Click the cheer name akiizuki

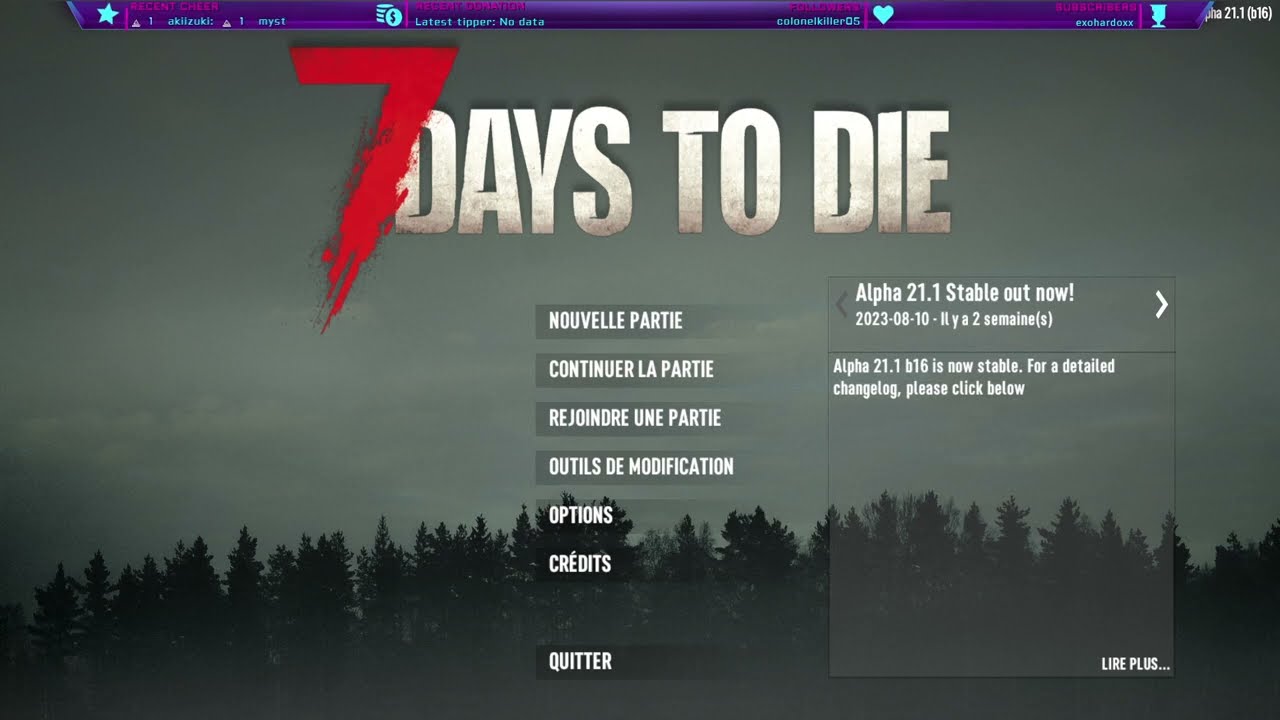(x=191, y=21)
